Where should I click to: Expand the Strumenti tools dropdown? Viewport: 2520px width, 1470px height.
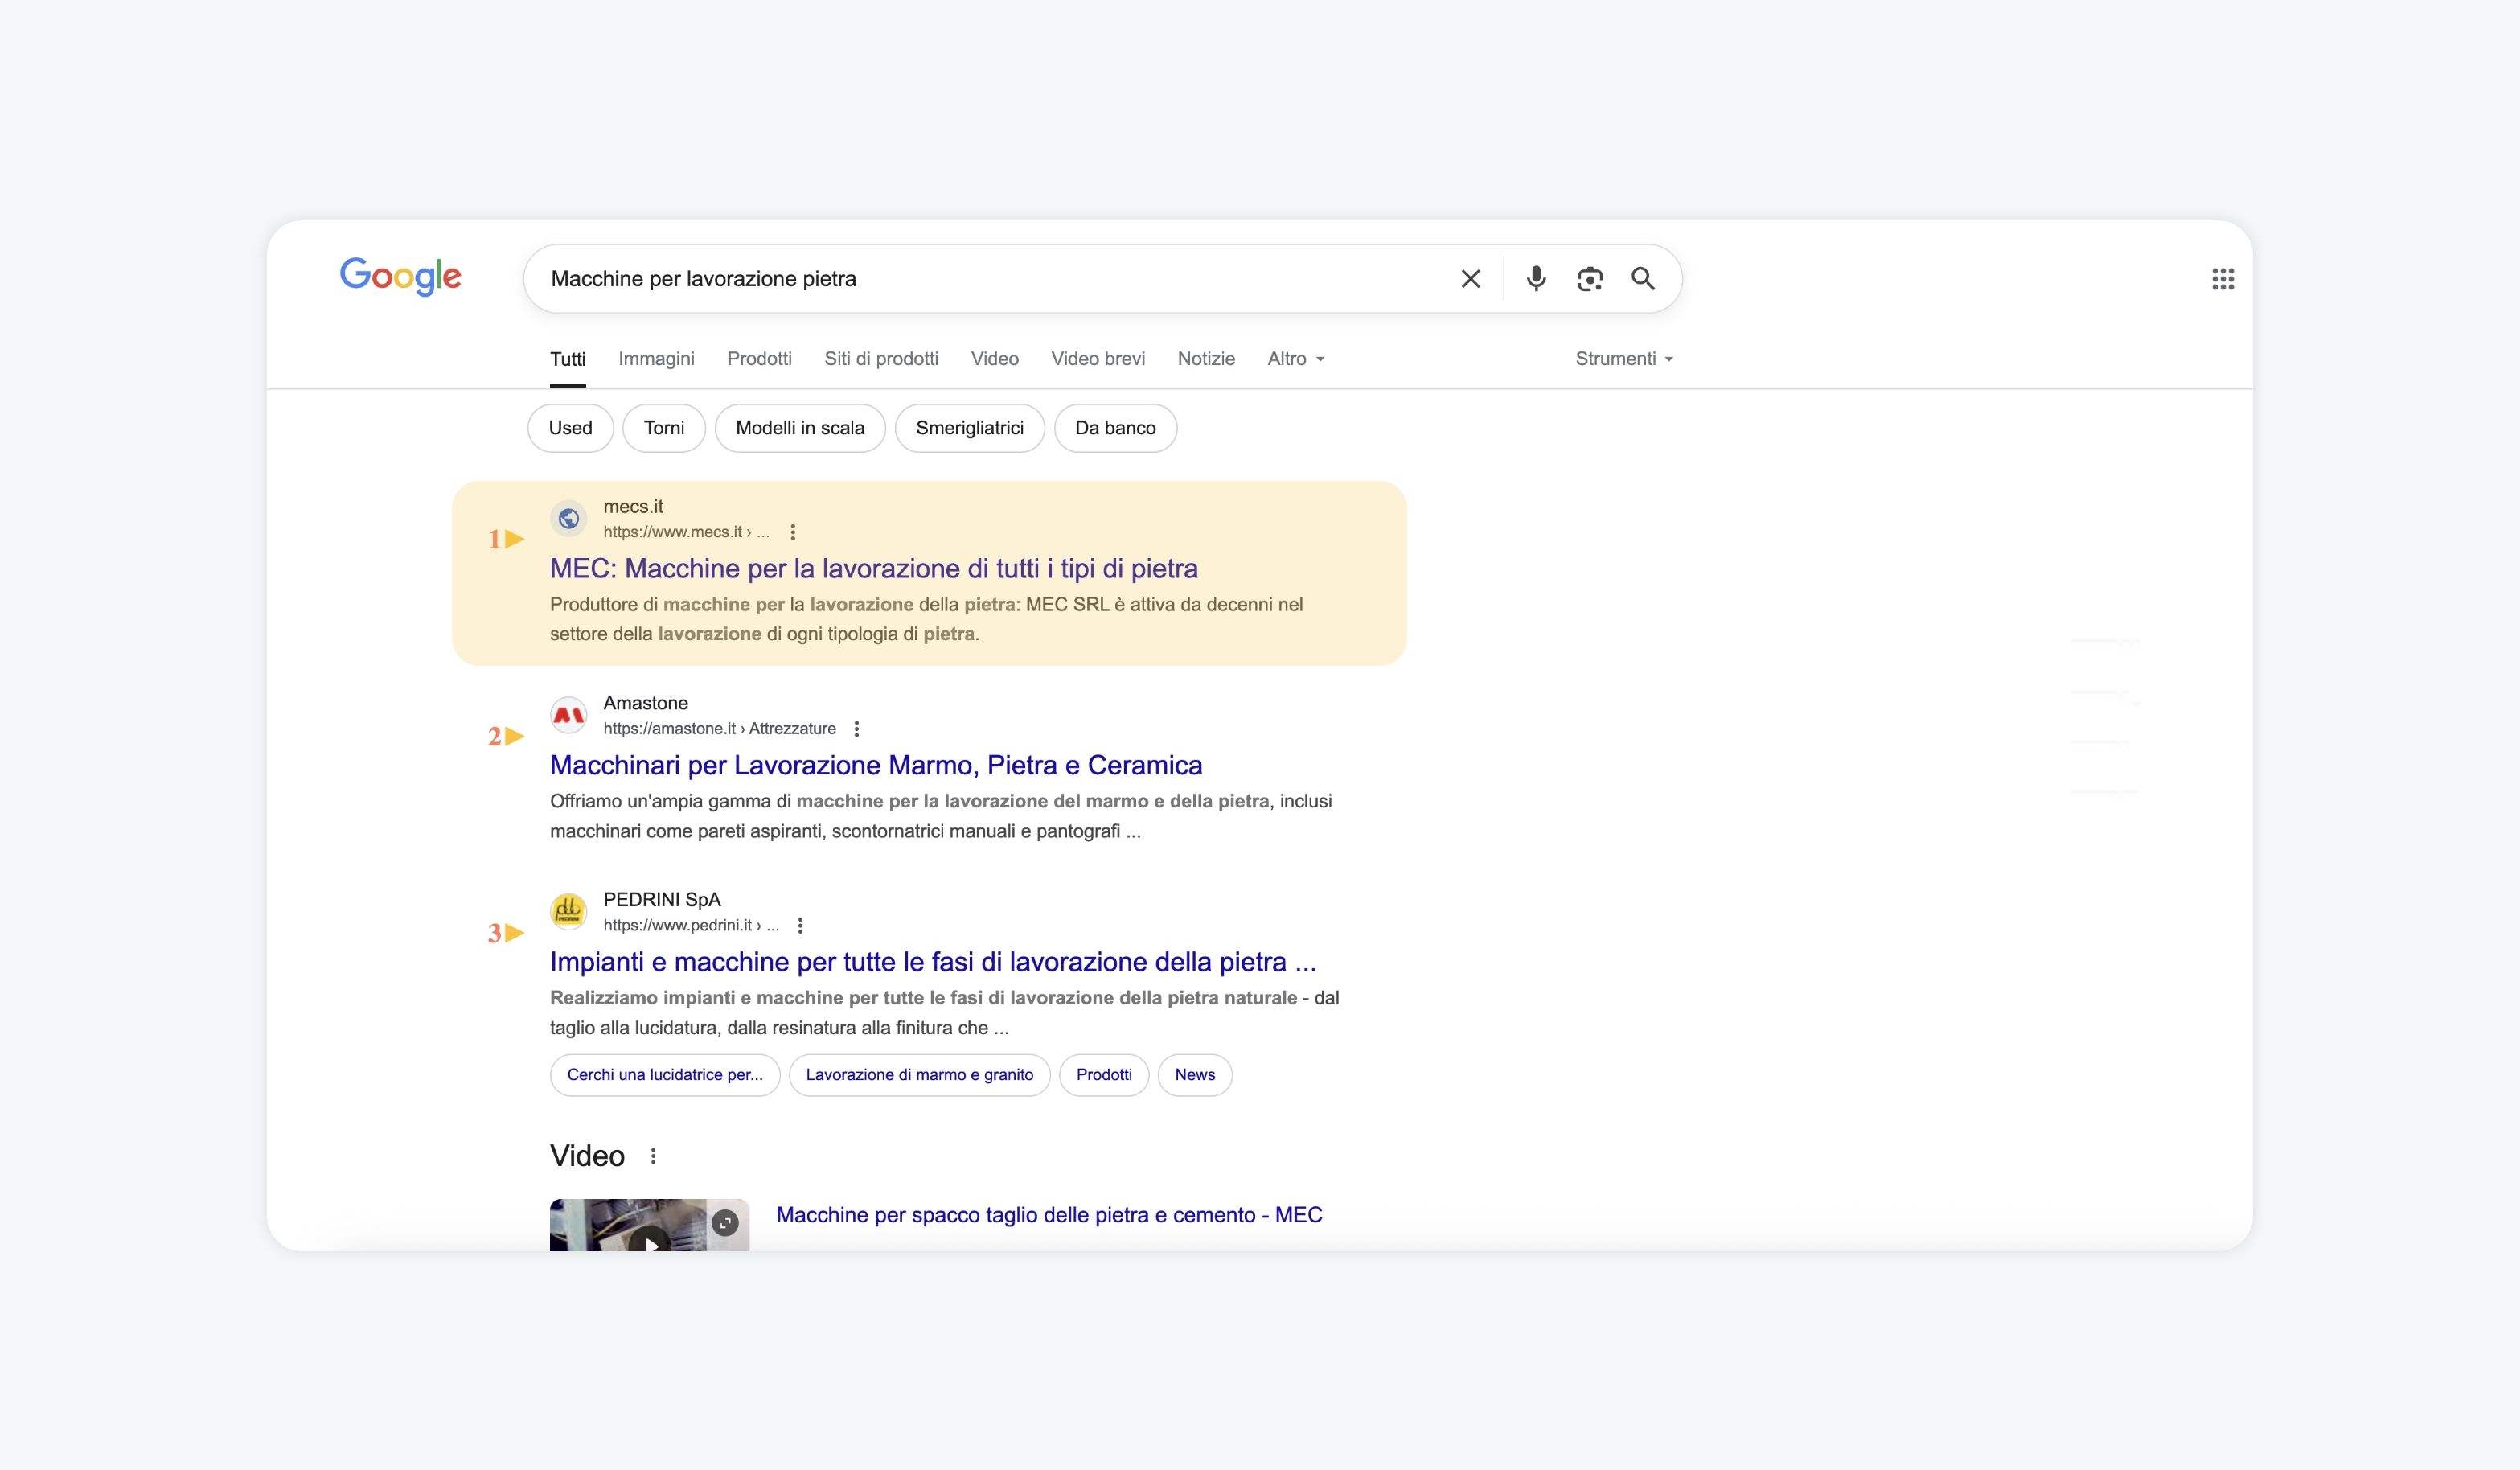[1624, 359]
